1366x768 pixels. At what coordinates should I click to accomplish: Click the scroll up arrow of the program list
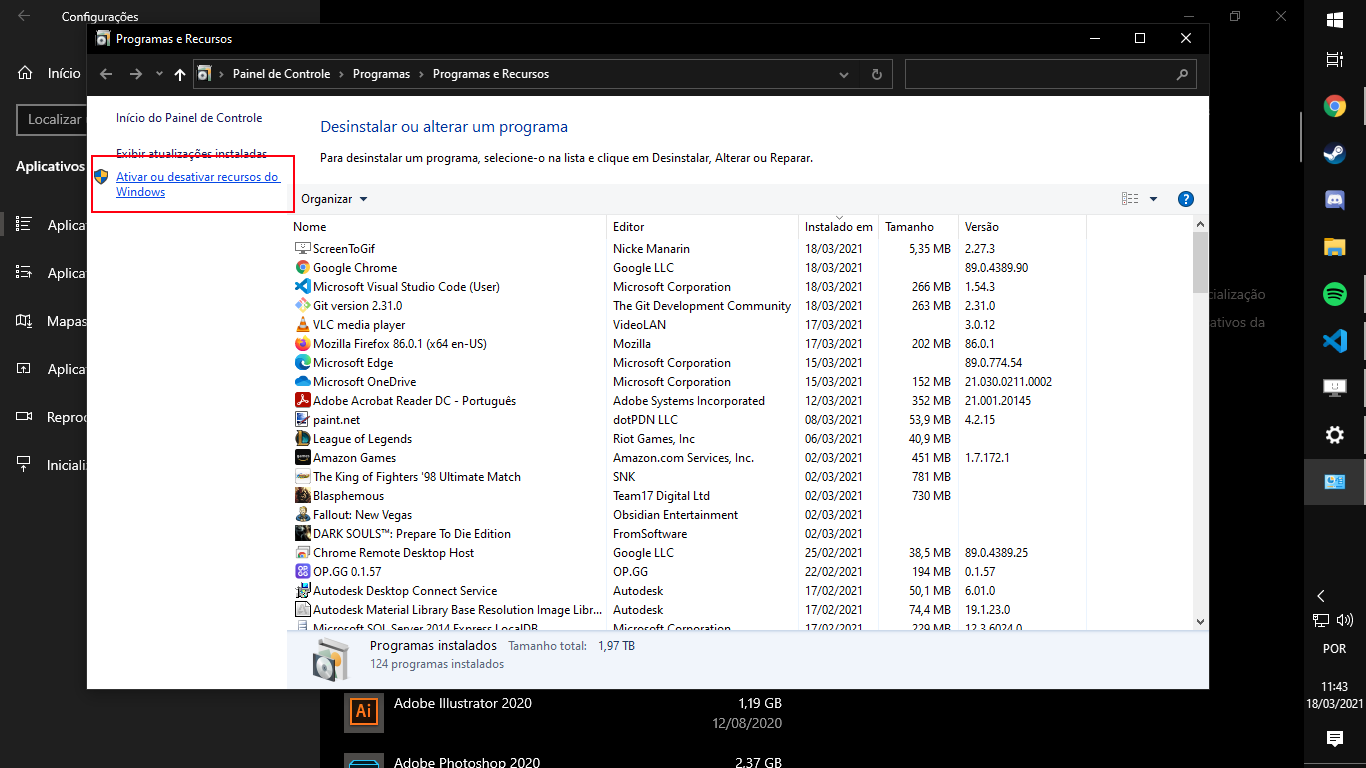[1200, 225]
